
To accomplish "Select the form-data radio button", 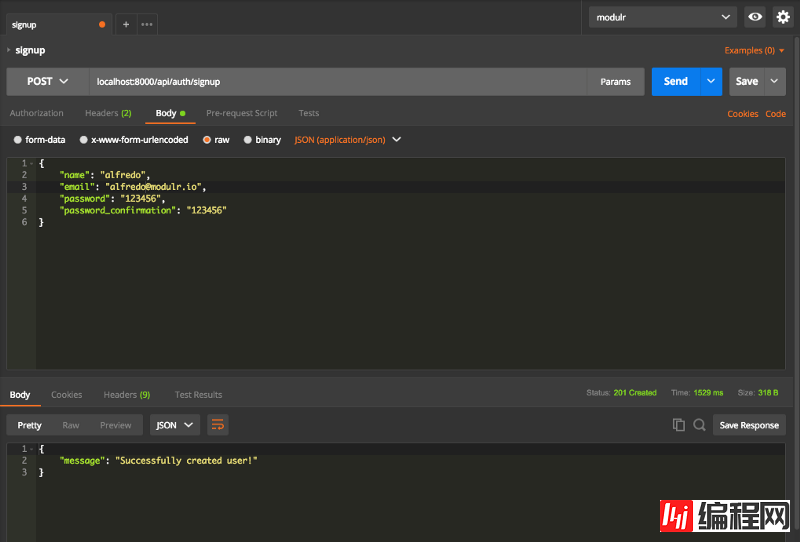I will 18,140.
